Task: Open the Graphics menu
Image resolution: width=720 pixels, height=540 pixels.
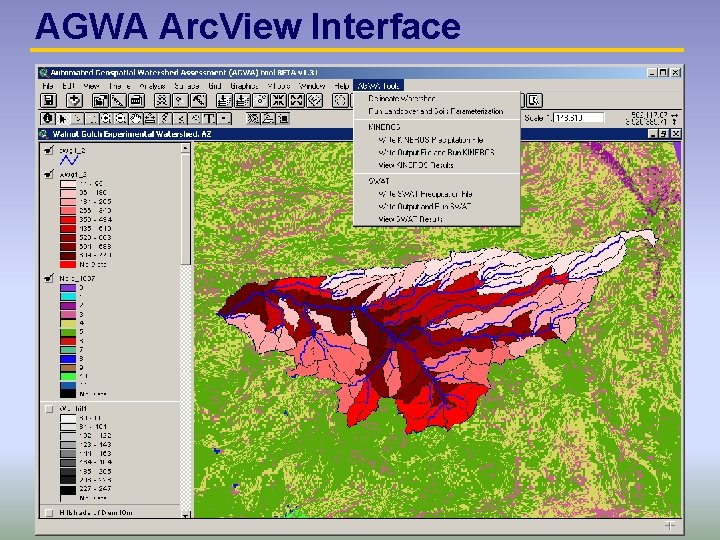Action: tap(244, 86)
